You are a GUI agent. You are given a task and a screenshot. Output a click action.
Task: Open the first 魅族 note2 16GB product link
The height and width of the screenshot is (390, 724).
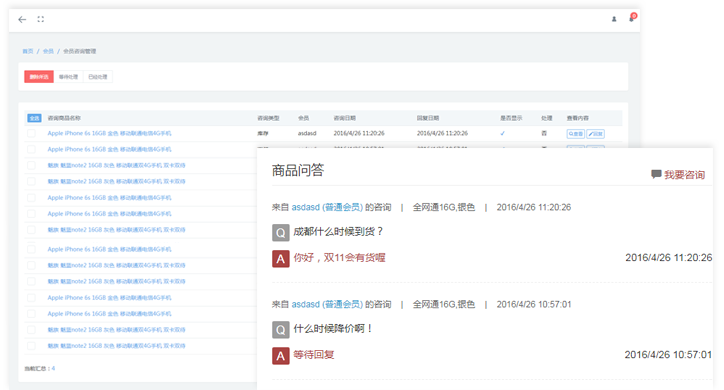click(x=116, y=165)
